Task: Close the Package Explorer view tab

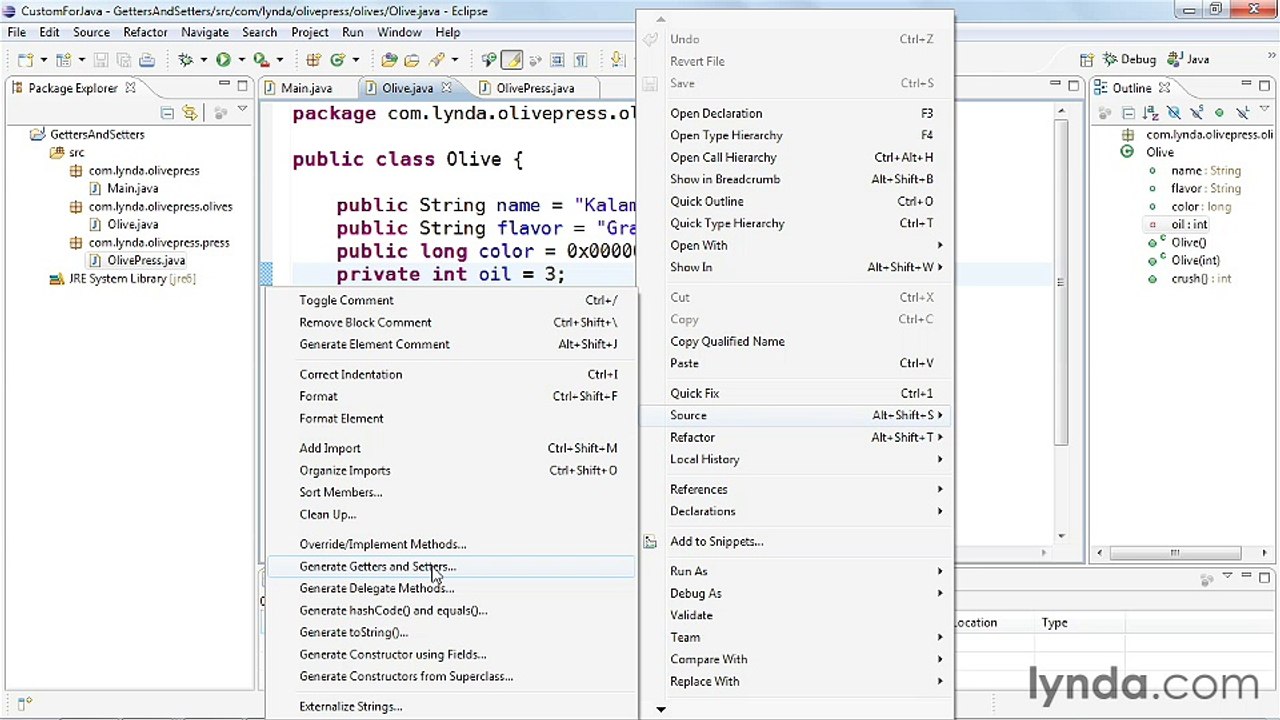Action: coord(130,88)
